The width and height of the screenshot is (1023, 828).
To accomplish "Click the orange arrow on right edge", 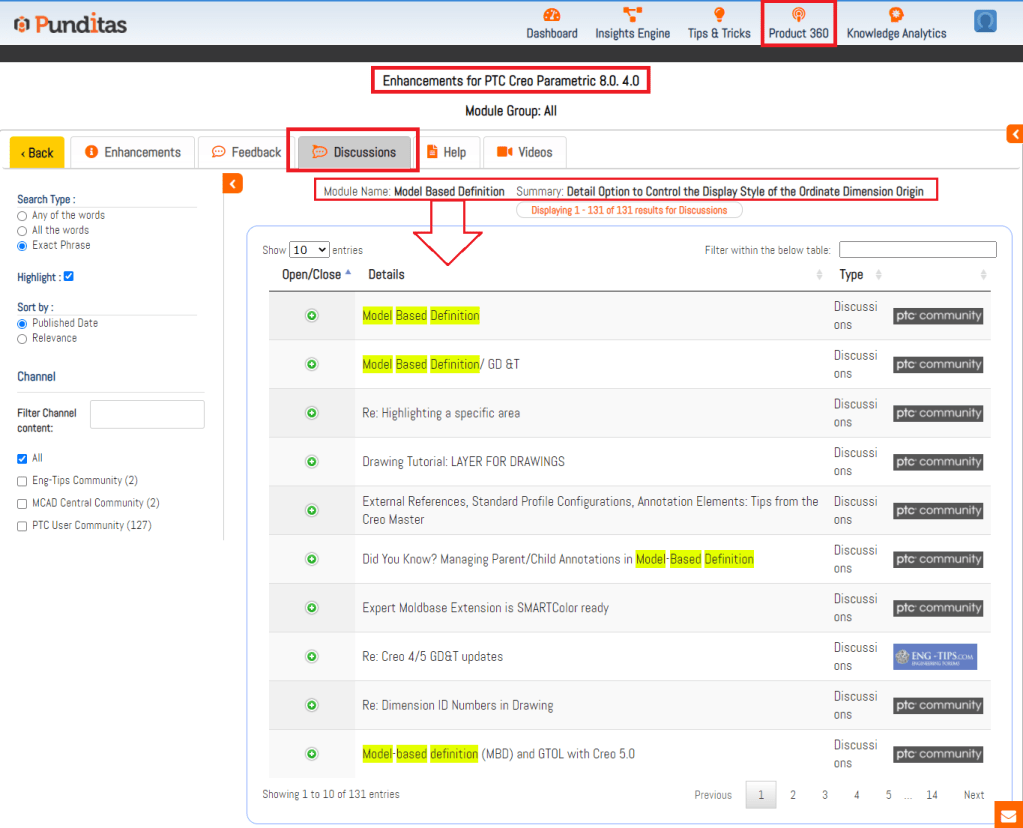I will click(x=1014, y=134).
